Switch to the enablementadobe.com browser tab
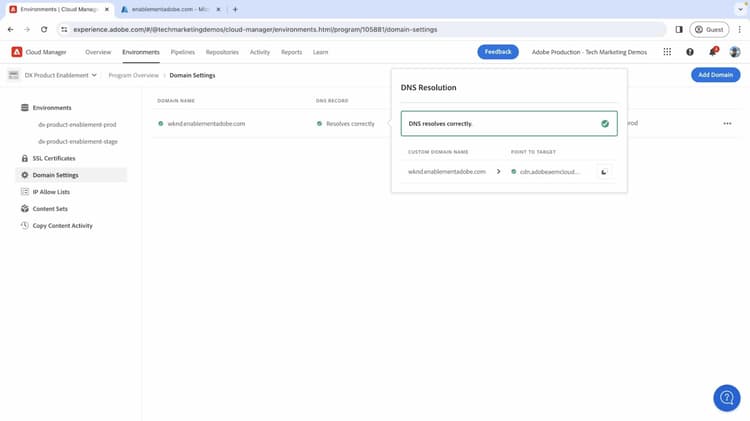Screen dimensions: 750x421 pyautogui.click(x=168, y=9)
